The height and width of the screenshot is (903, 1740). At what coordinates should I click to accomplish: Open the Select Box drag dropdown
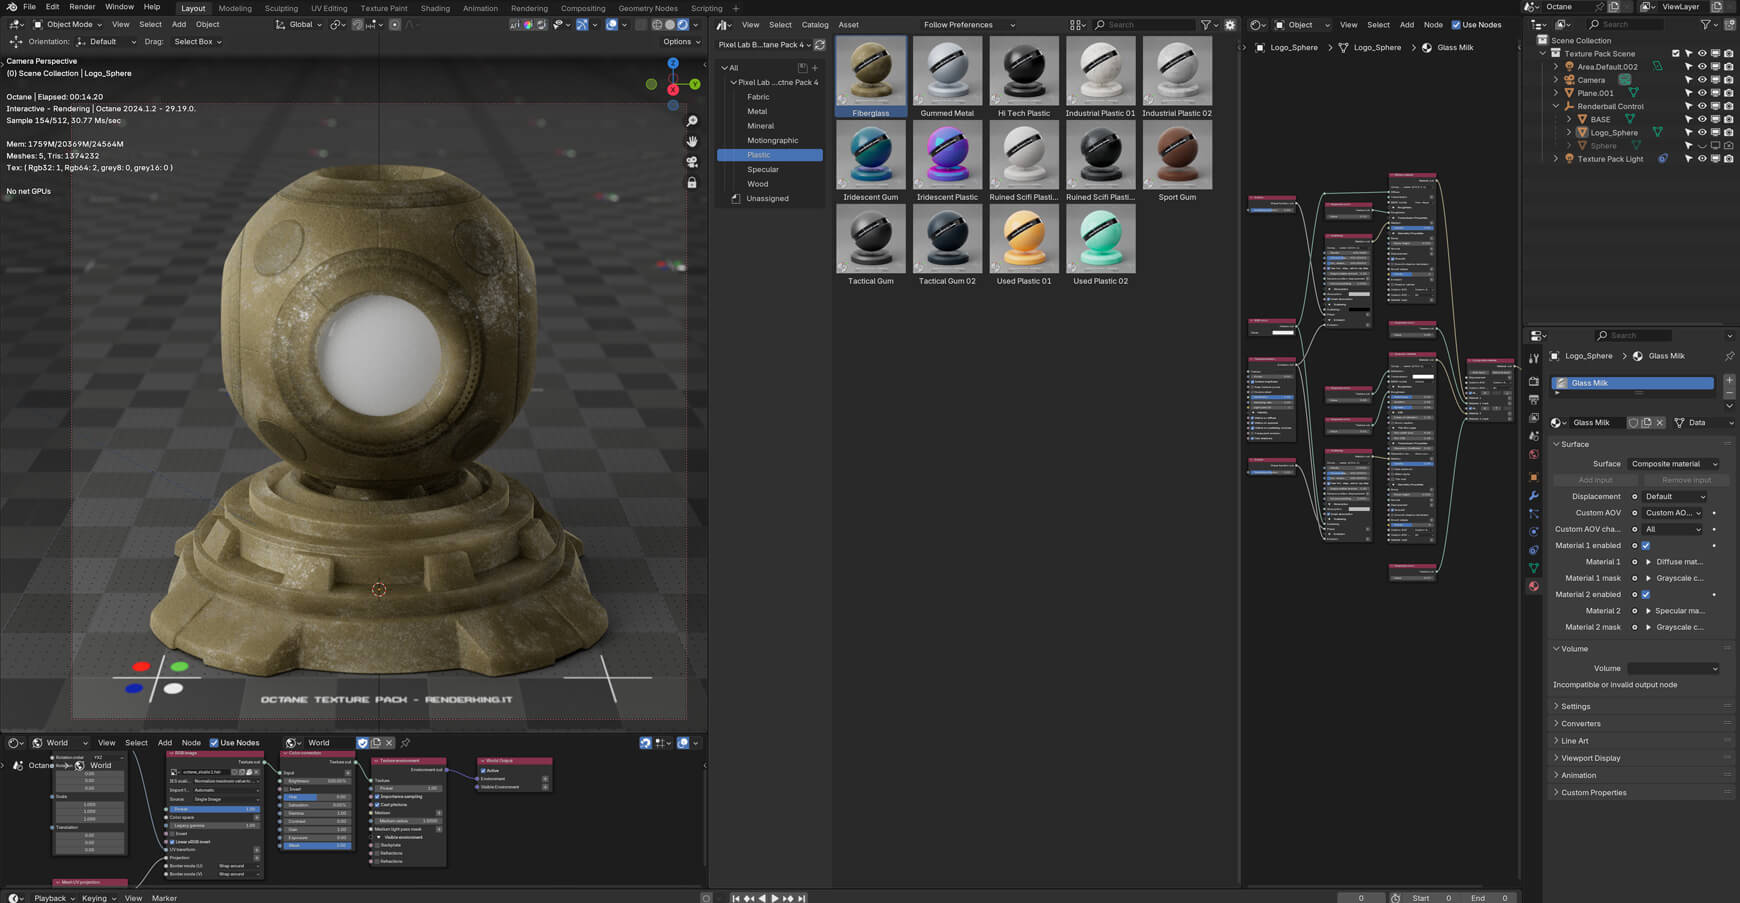point(197,42)
